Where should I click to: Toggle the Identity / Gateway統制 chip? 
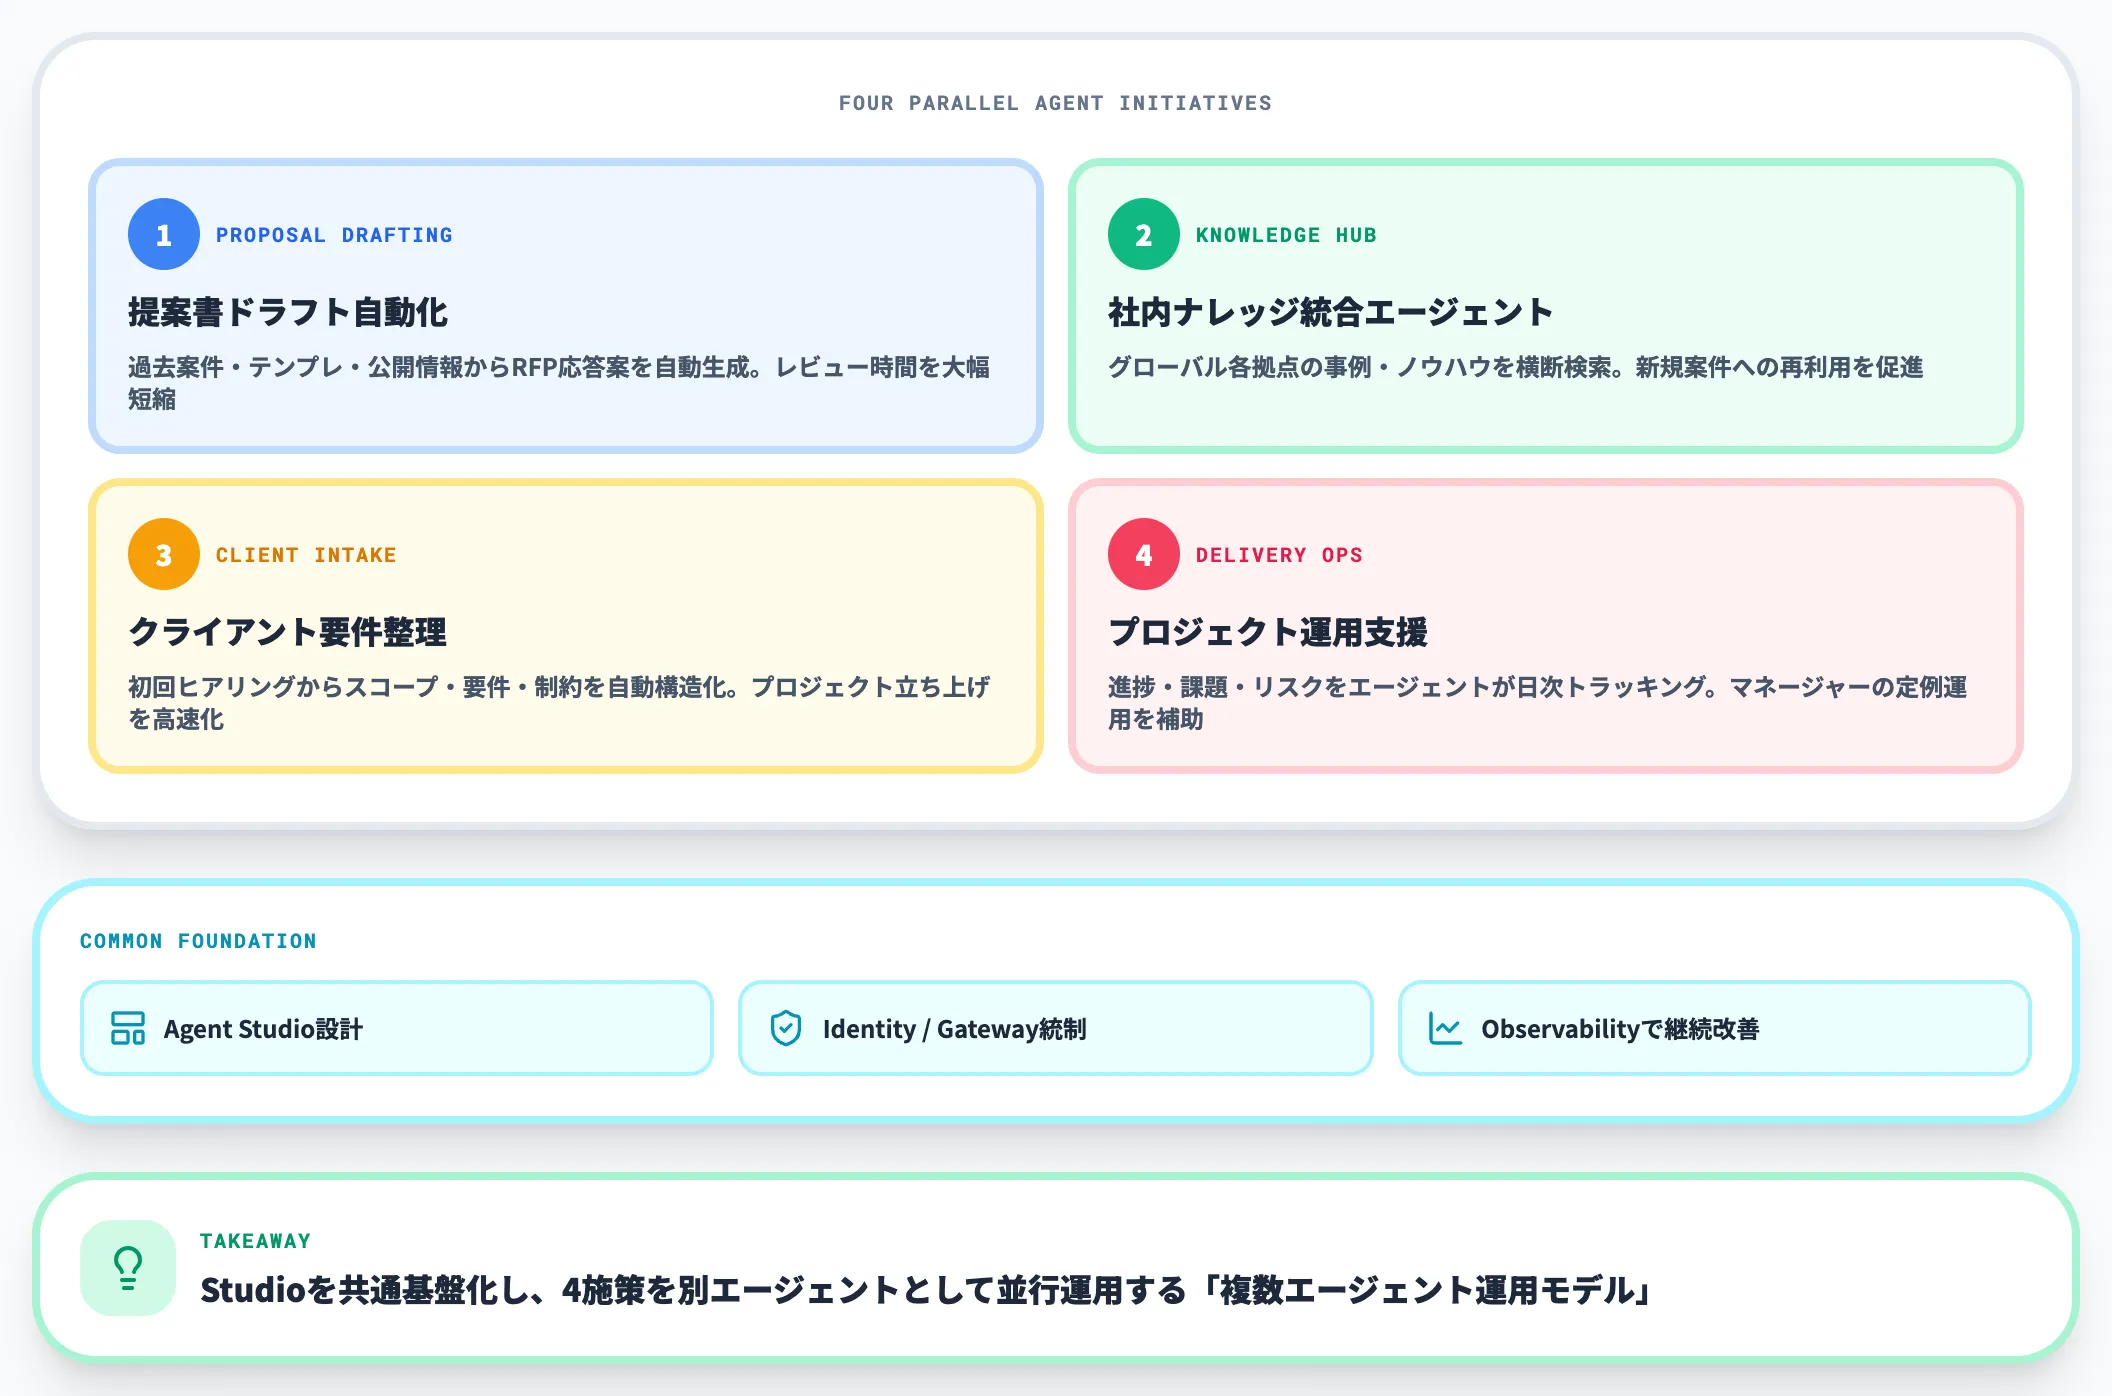pos(1055,1028)
